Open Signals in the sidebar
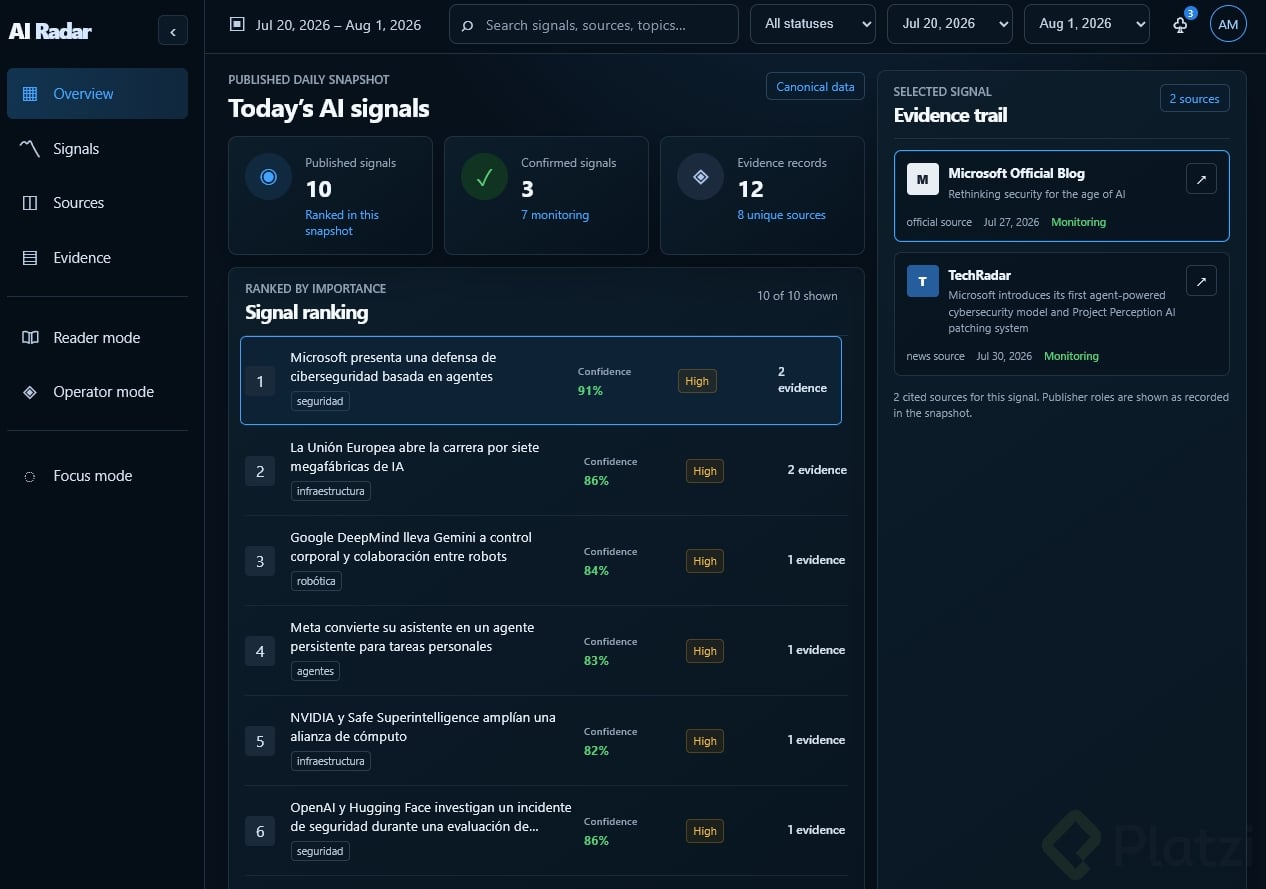1266x889 pixels. [x=97, y=148]
